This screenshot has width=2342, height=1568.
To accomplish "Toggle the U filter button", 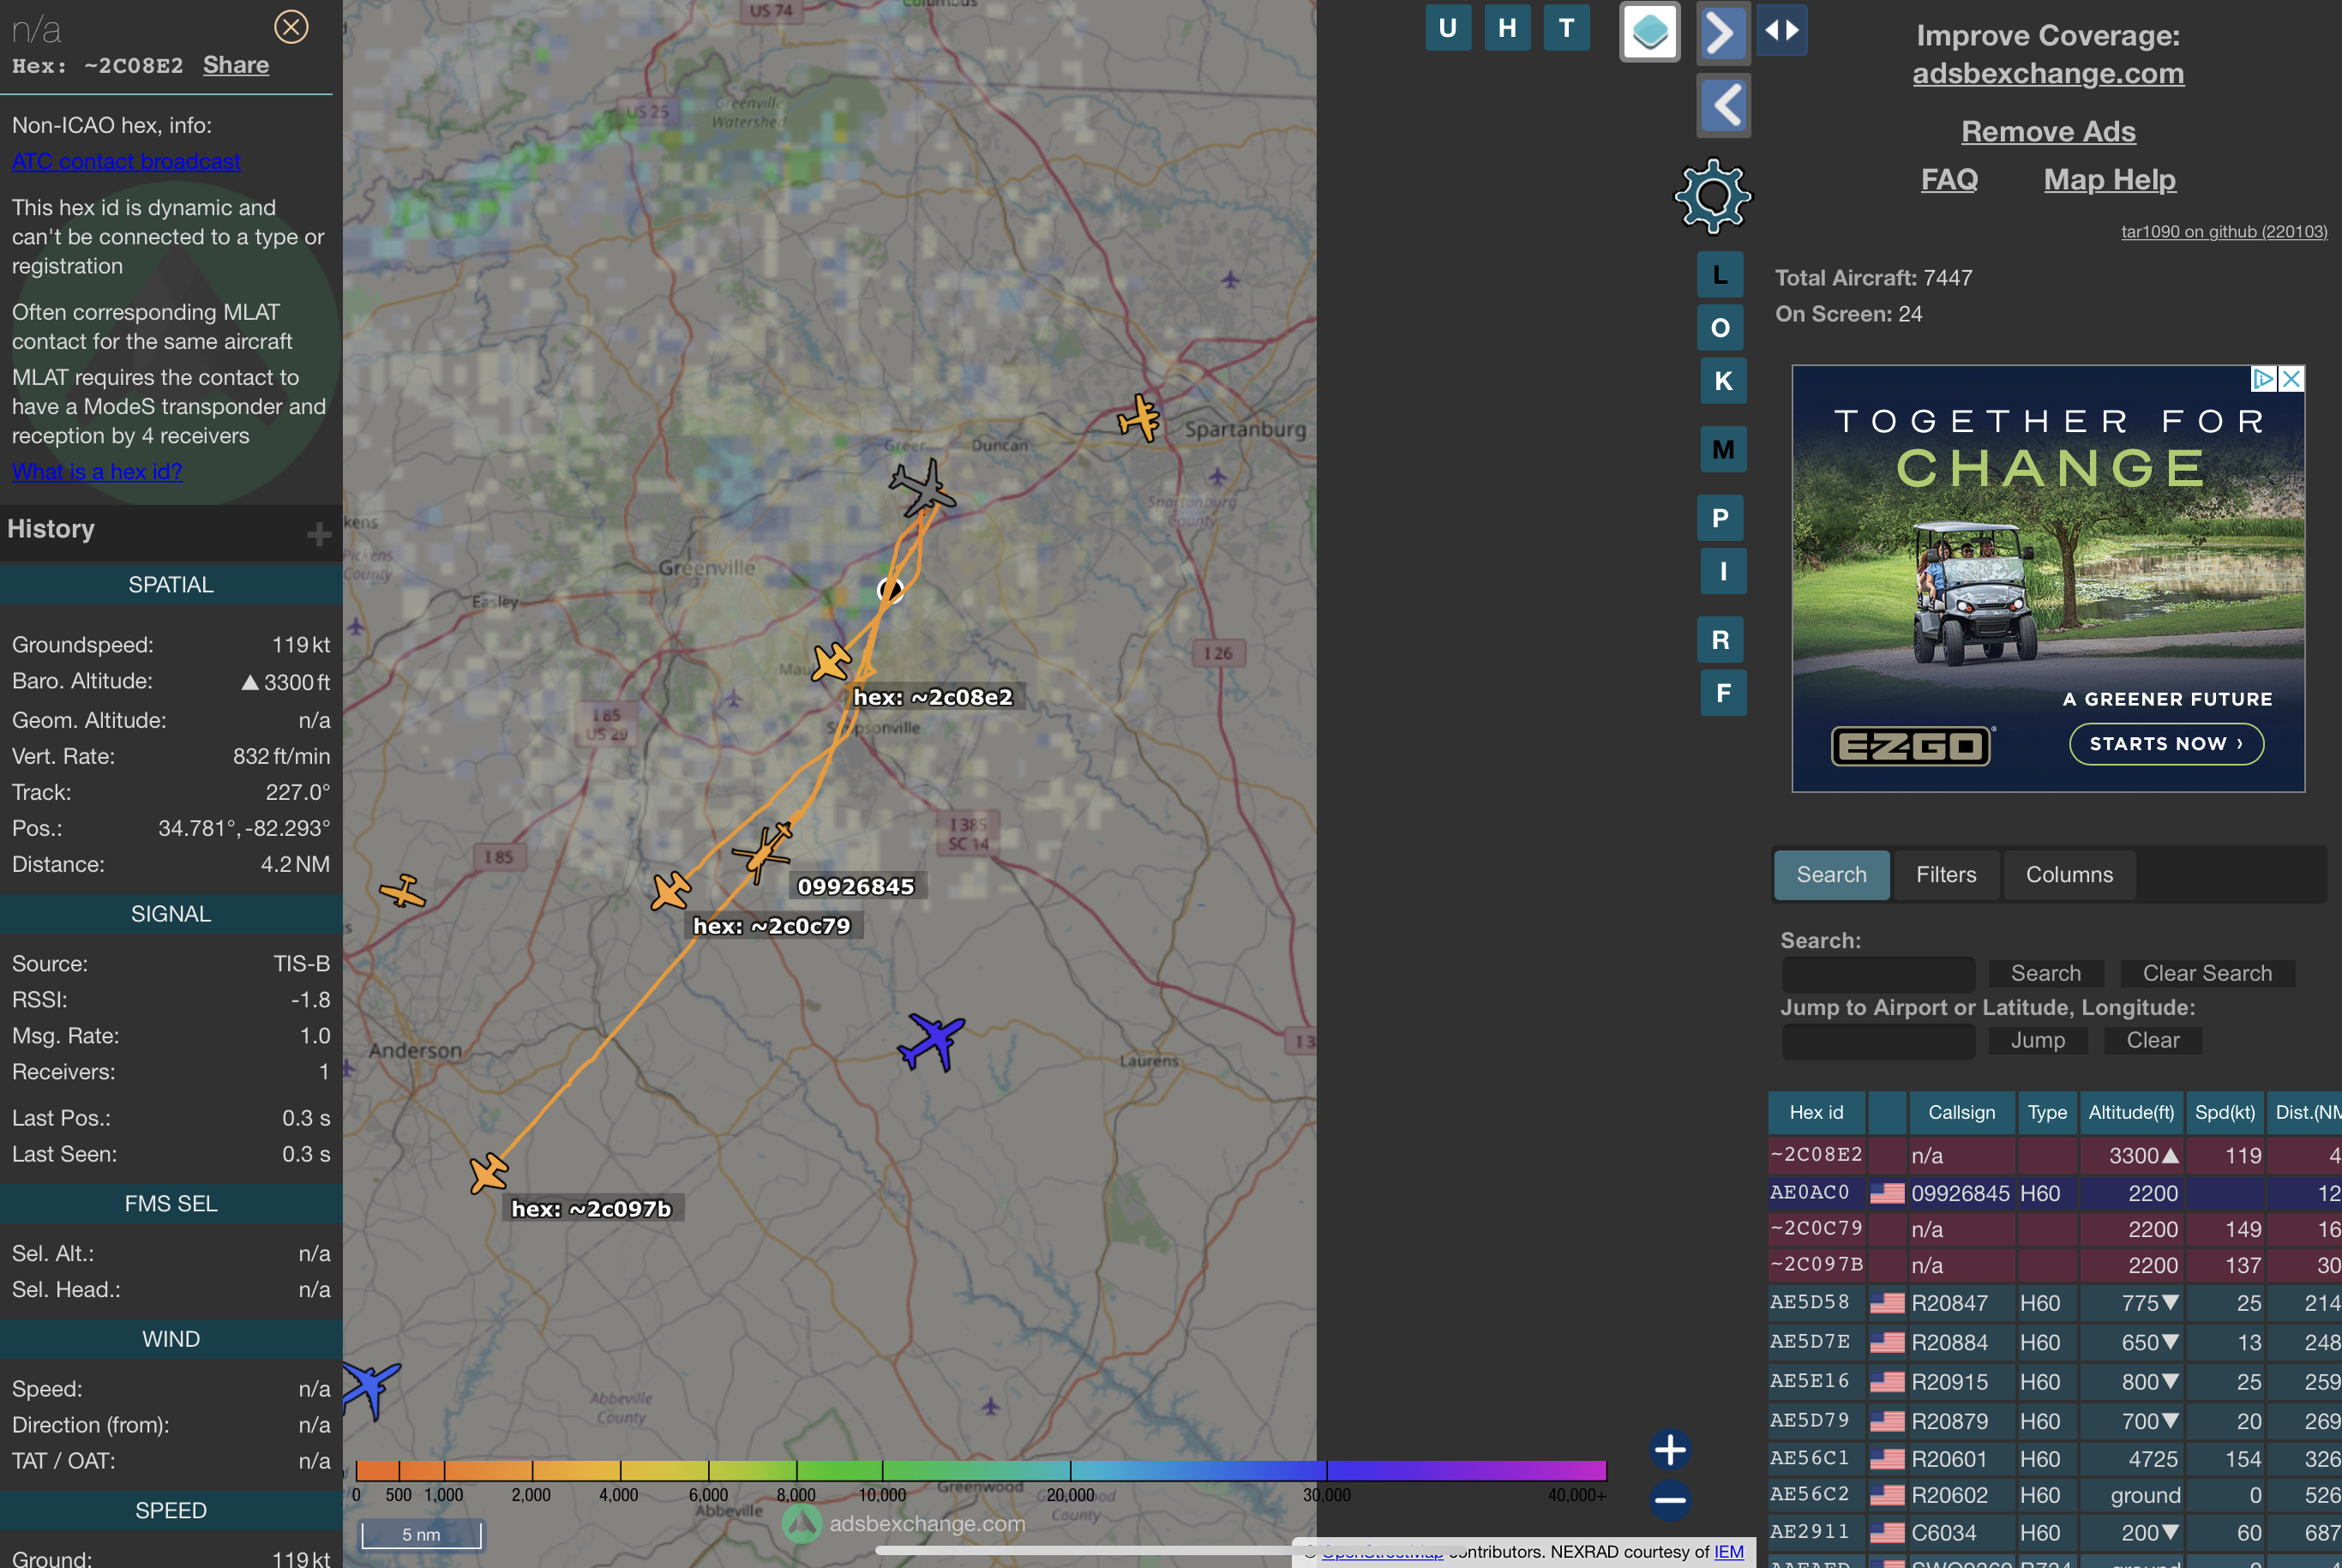I will [x=1447, y=28].
